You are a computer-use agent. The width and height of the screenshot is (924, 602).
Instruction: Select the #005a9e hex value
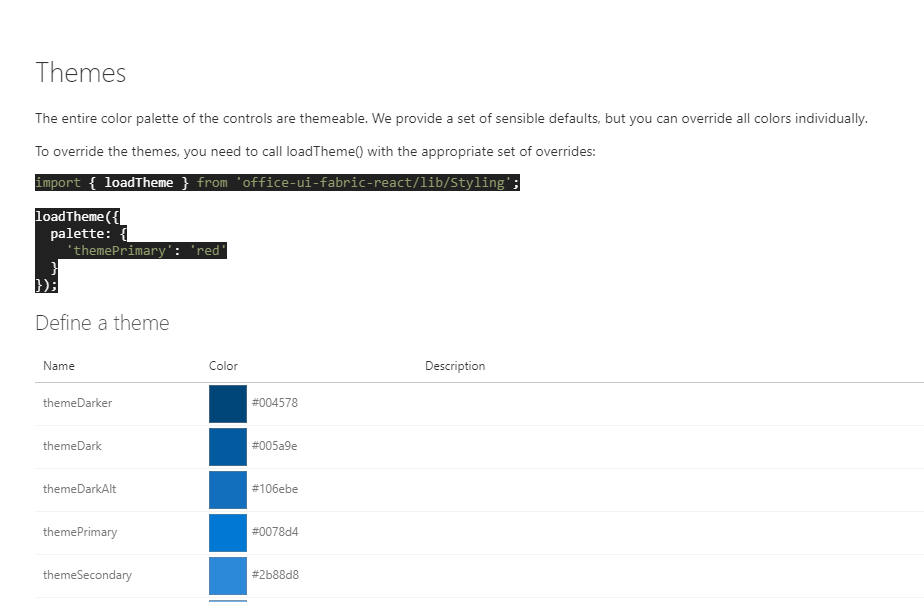coord(275,446)
